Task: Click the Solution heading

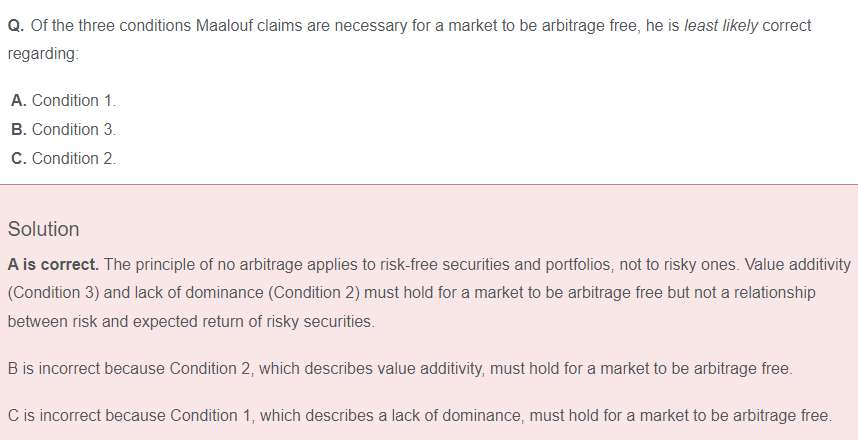Action: point(43,229)
